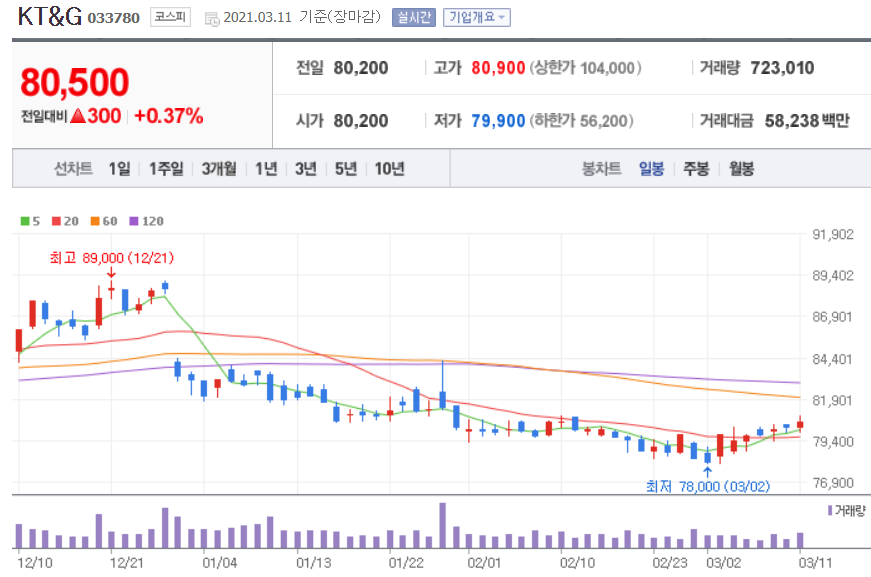Click the 03/11 date axis label
This screenshot has height=577, width=871.
click(815, 563)
